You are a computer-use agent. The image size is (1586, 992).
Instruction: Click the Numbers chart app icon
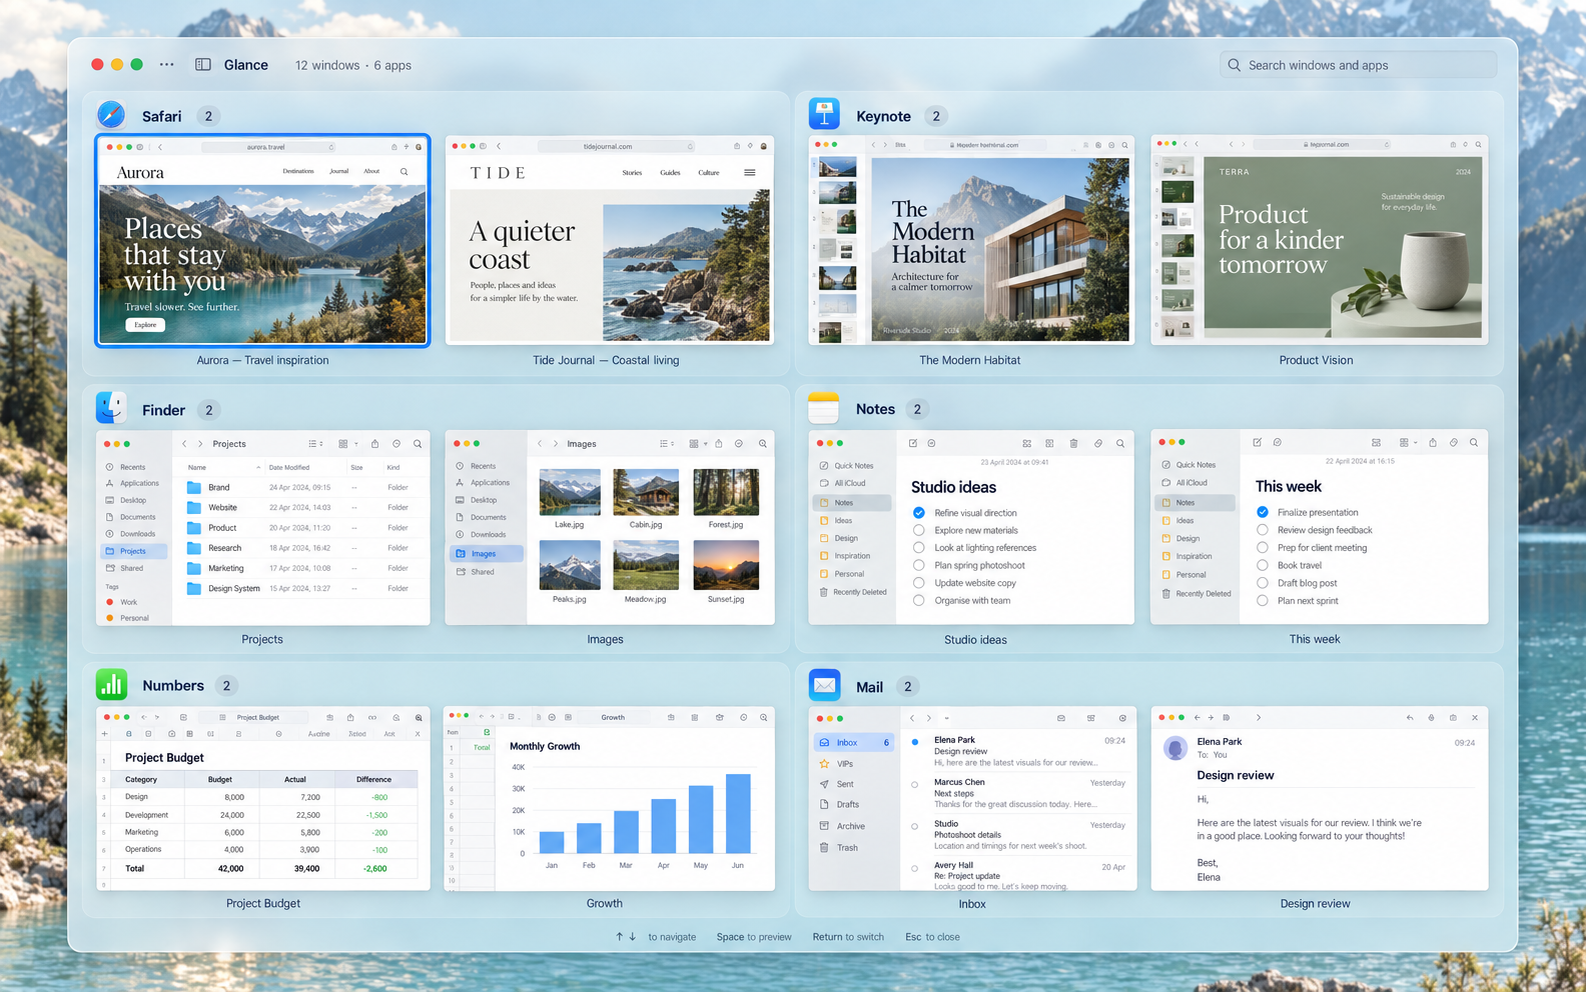pos(111,685)
